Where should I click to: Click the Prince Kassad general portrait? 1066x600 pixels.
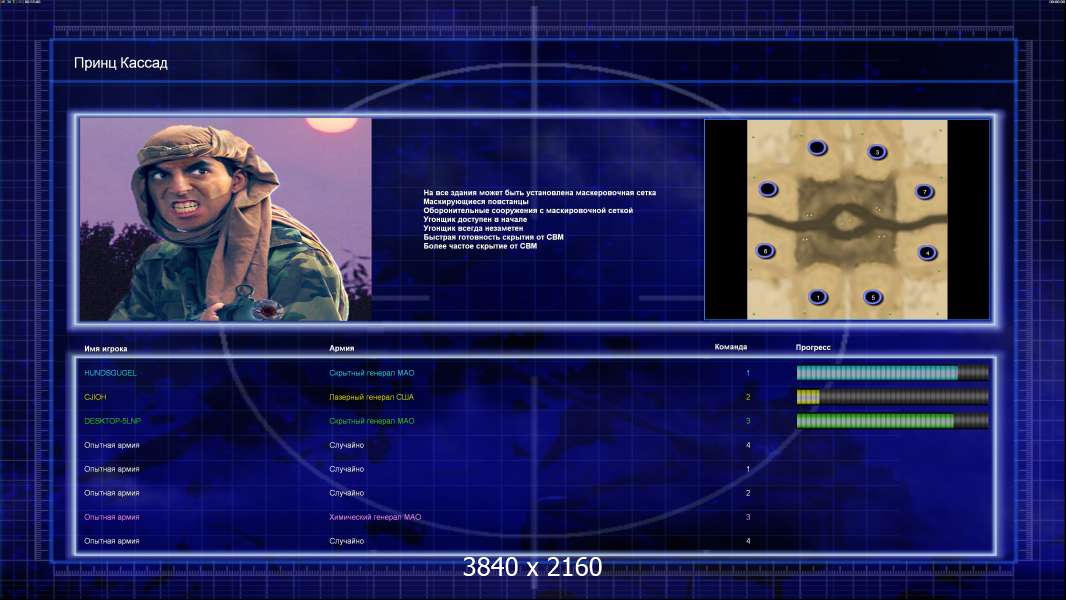click(226, 219)
